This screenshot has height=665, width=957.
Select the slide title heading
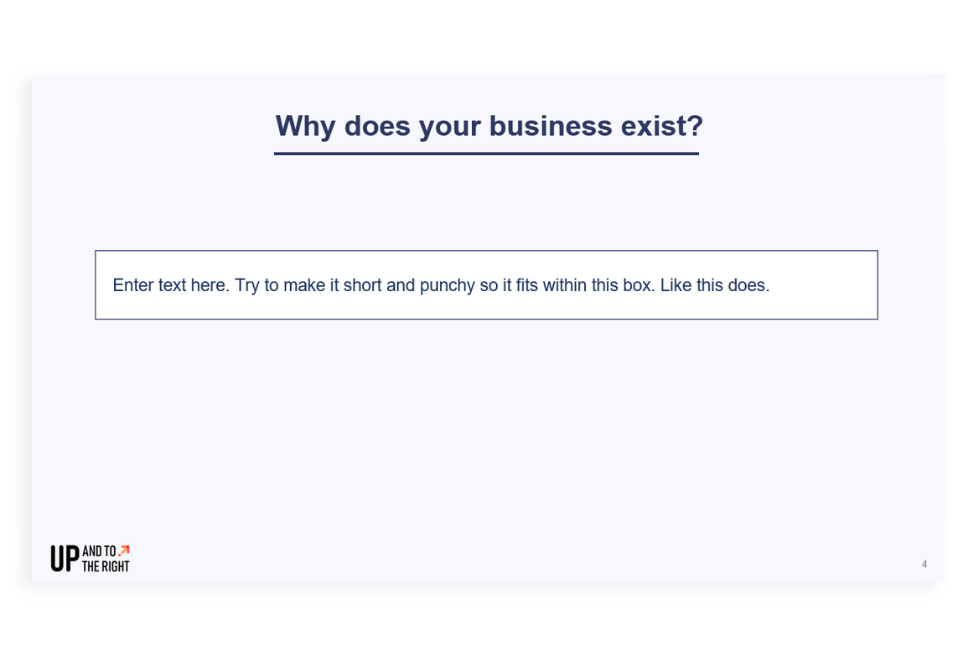pyautogui.click(x=489, y=126)
